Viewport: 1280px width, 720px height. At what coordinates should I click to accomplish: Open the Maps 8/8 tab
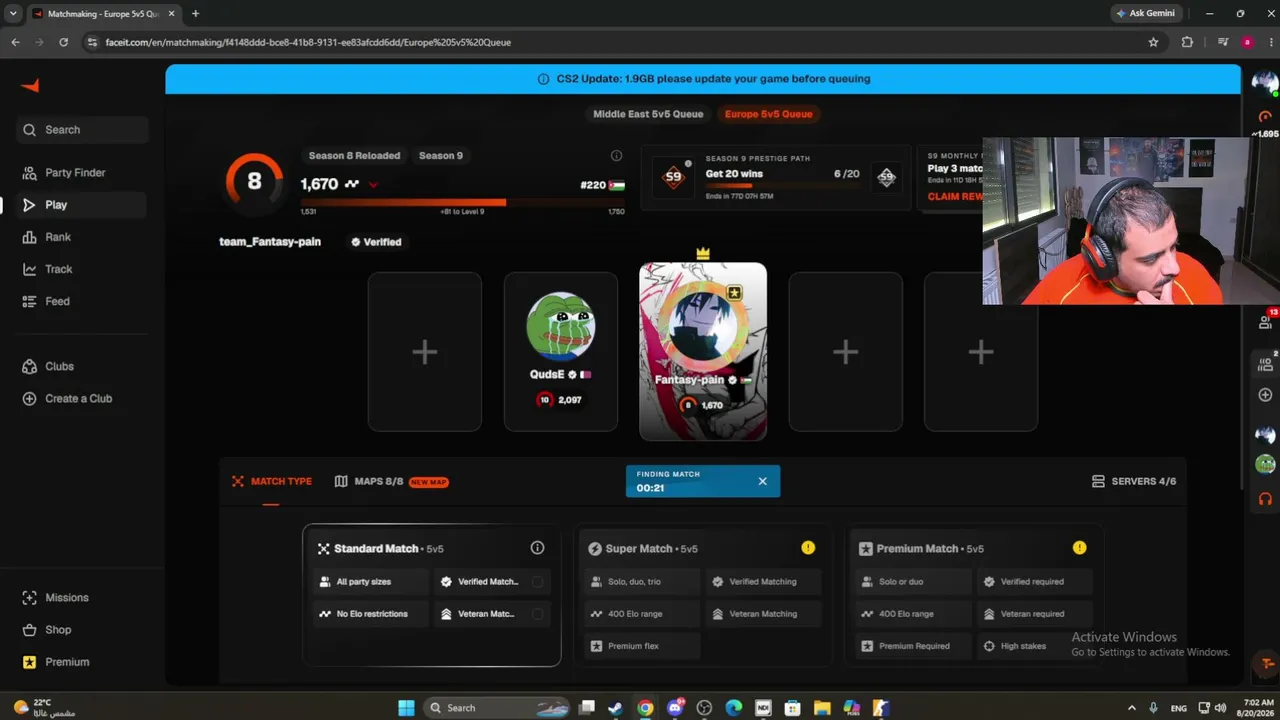click(391, 482)
